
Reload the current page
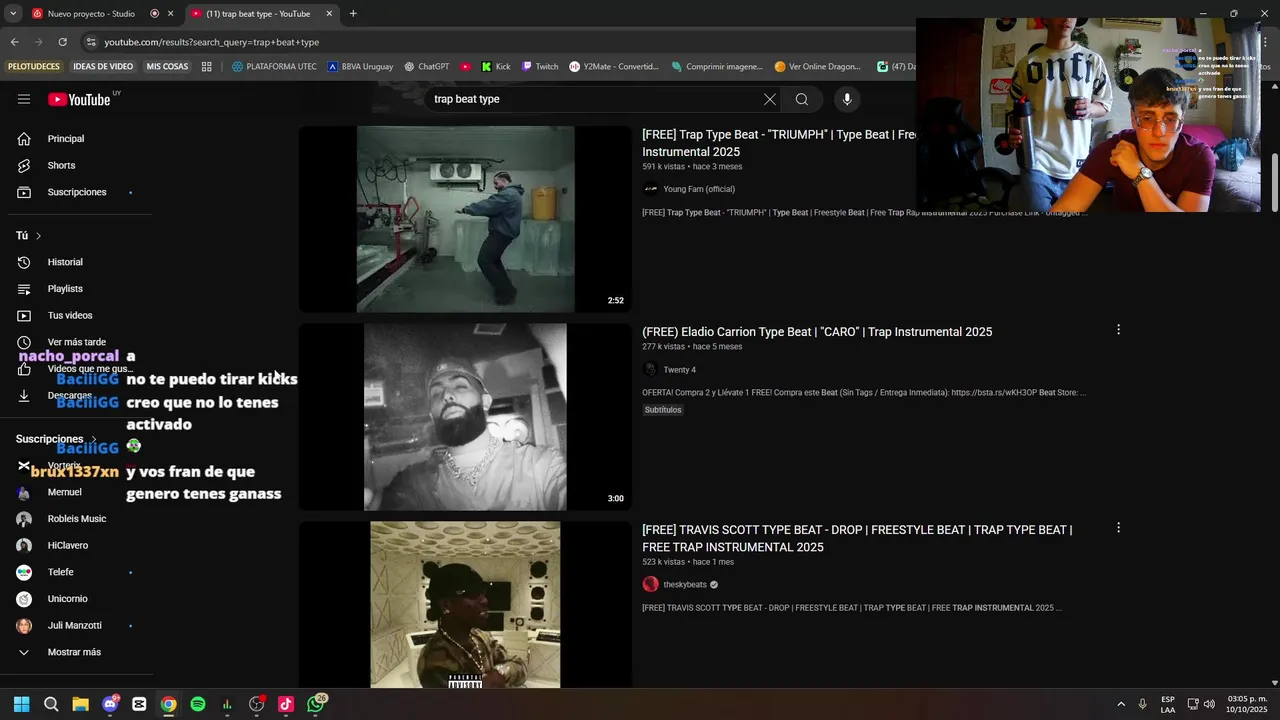pos(62,42)
